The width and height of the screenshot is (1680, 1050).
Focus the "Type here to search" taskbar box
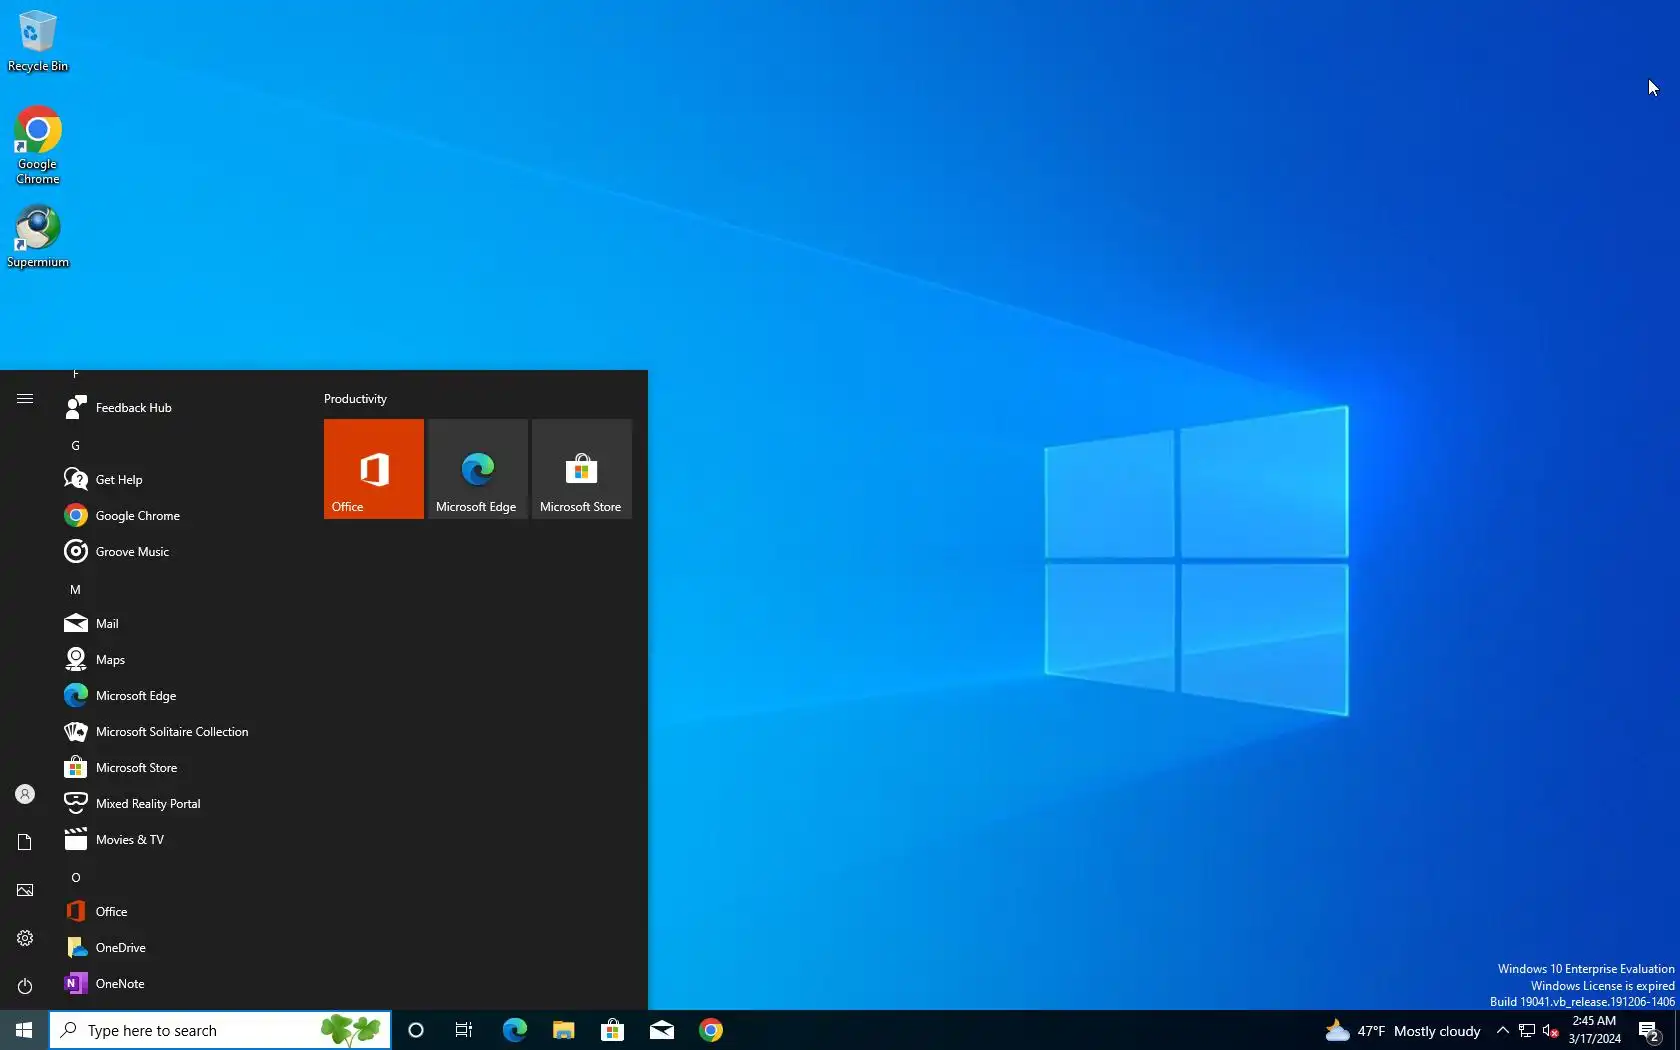pyautogui.click(x=220, y=1030)
